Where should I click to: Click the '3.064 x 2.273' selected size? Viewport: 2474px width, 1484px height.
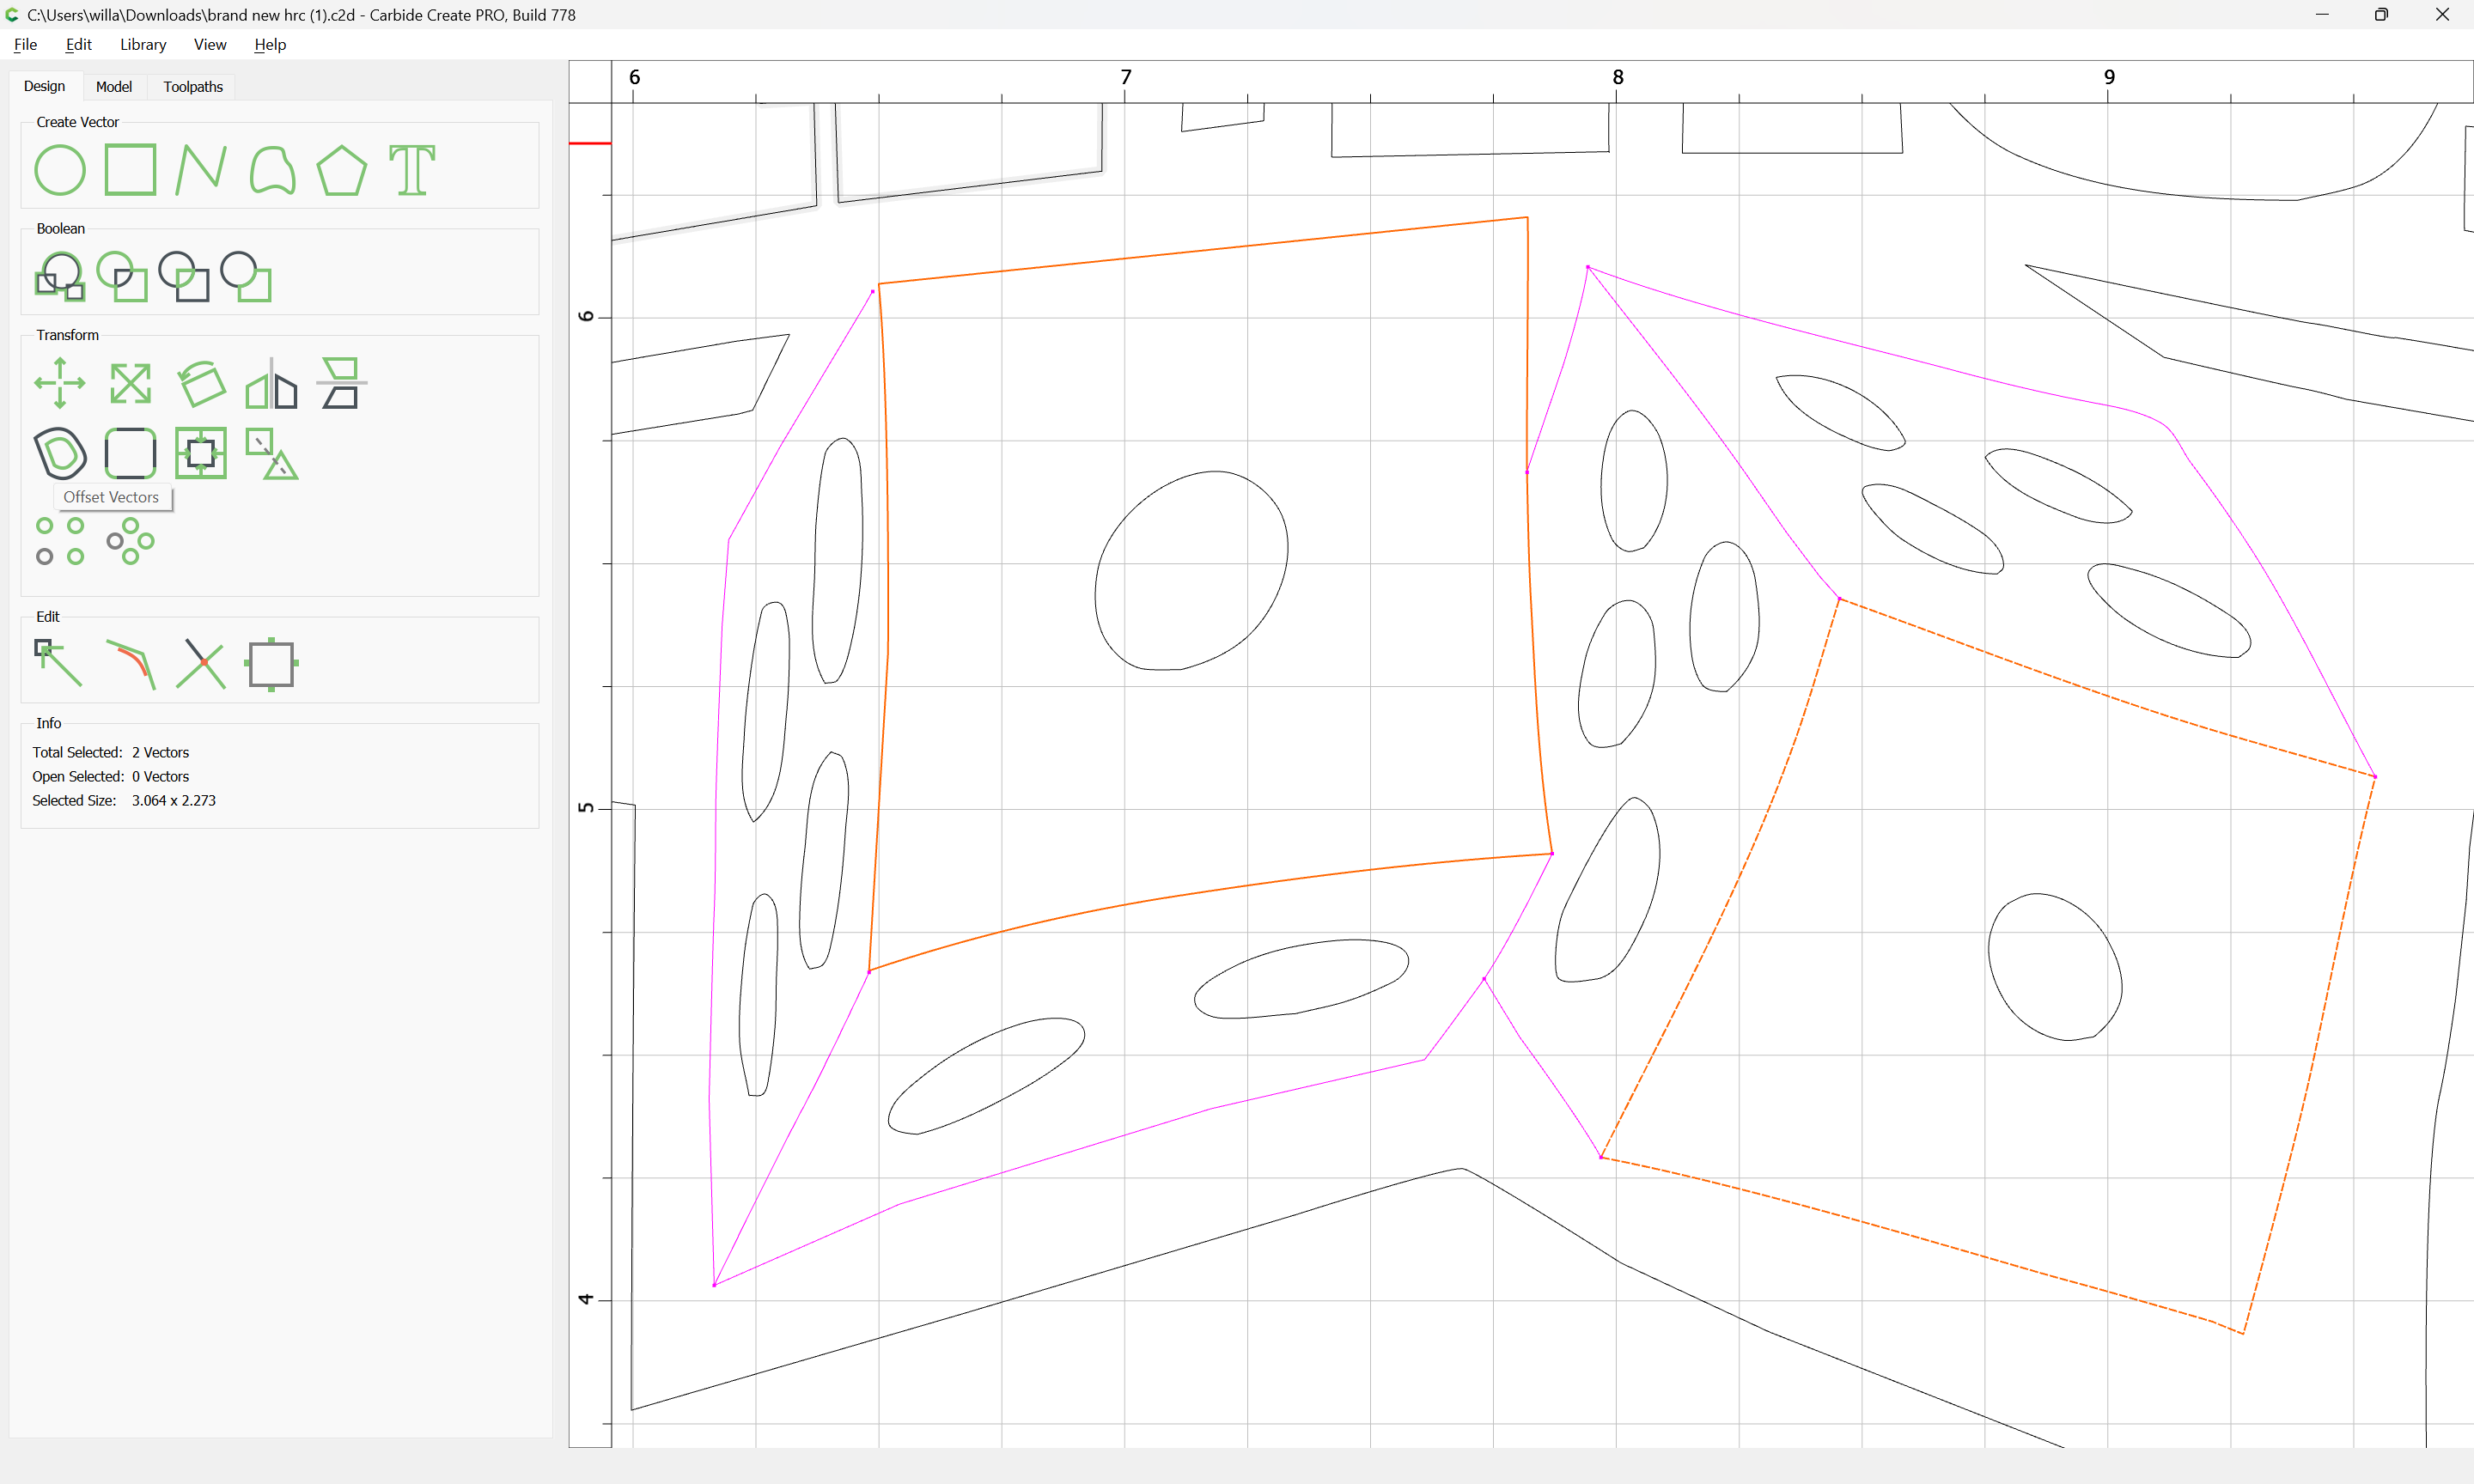(x=174, y=800)
